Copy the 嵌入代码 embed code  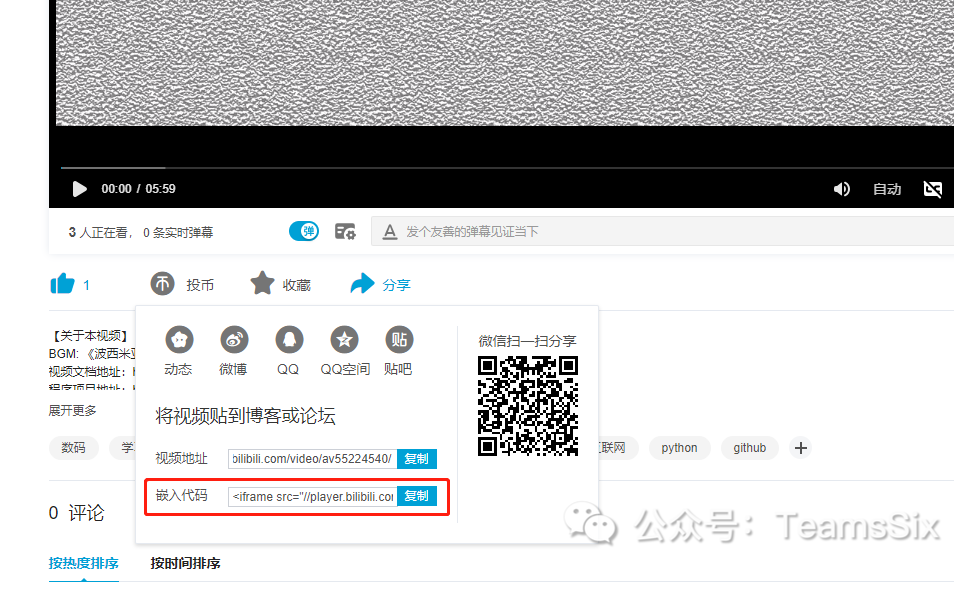[x=417, y=496]
